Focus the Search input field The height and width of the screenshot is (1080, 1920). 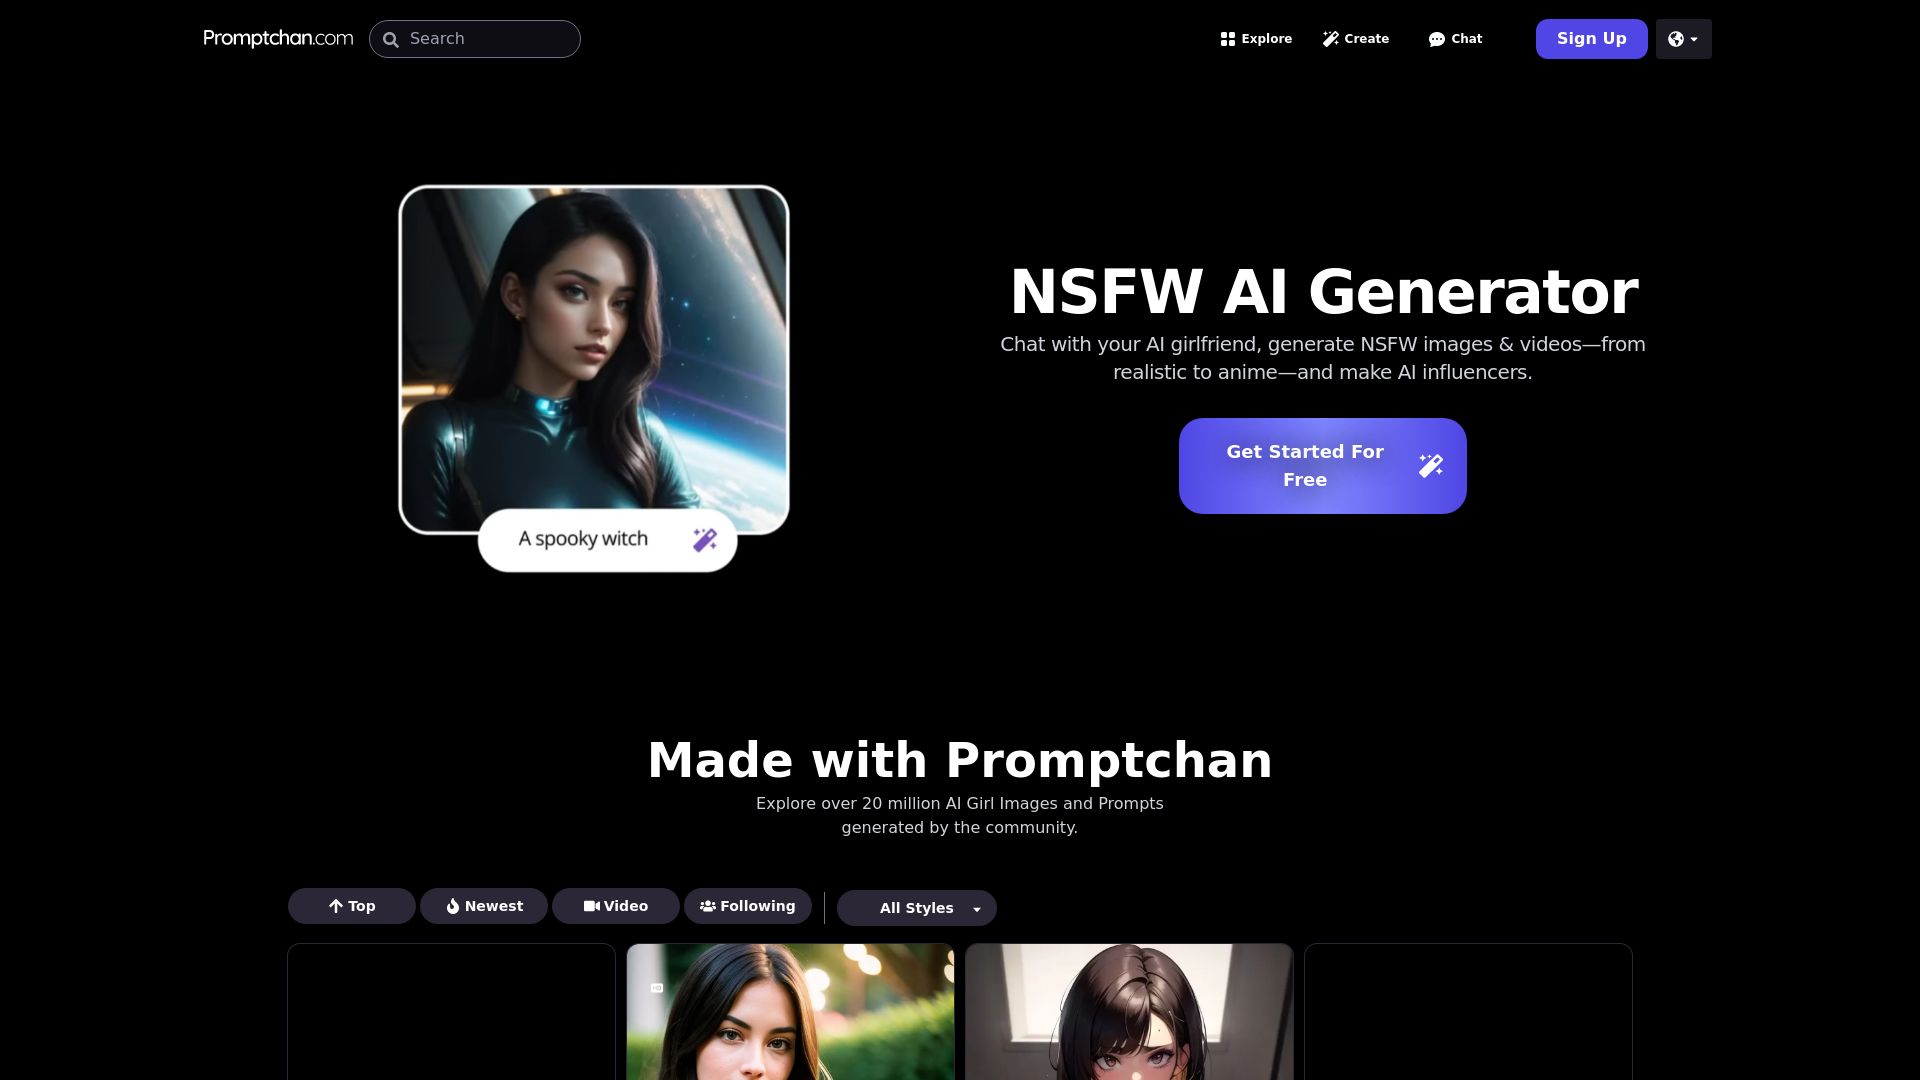click(x=475, y=39)
